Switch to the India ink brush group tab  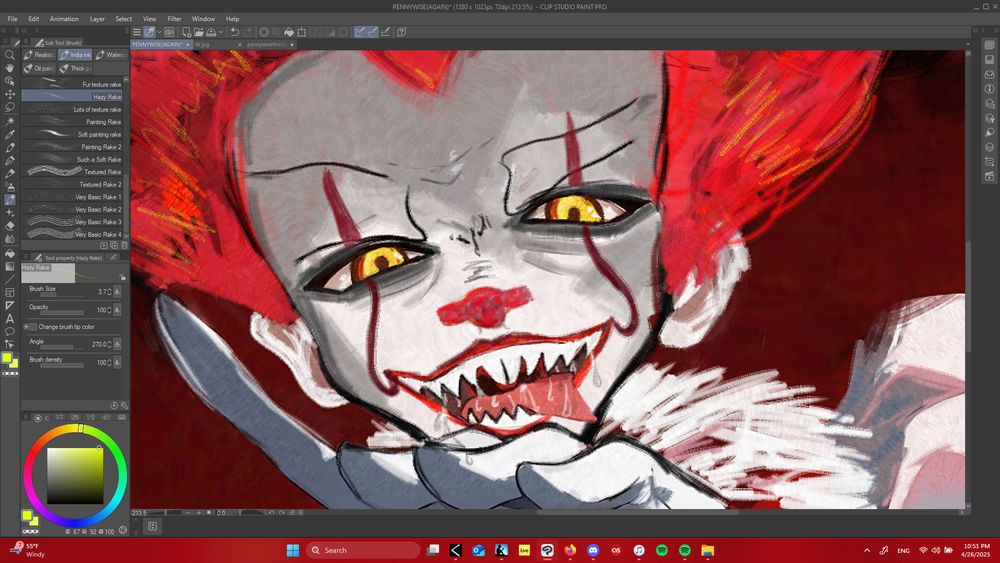click(x=75, y=55)
